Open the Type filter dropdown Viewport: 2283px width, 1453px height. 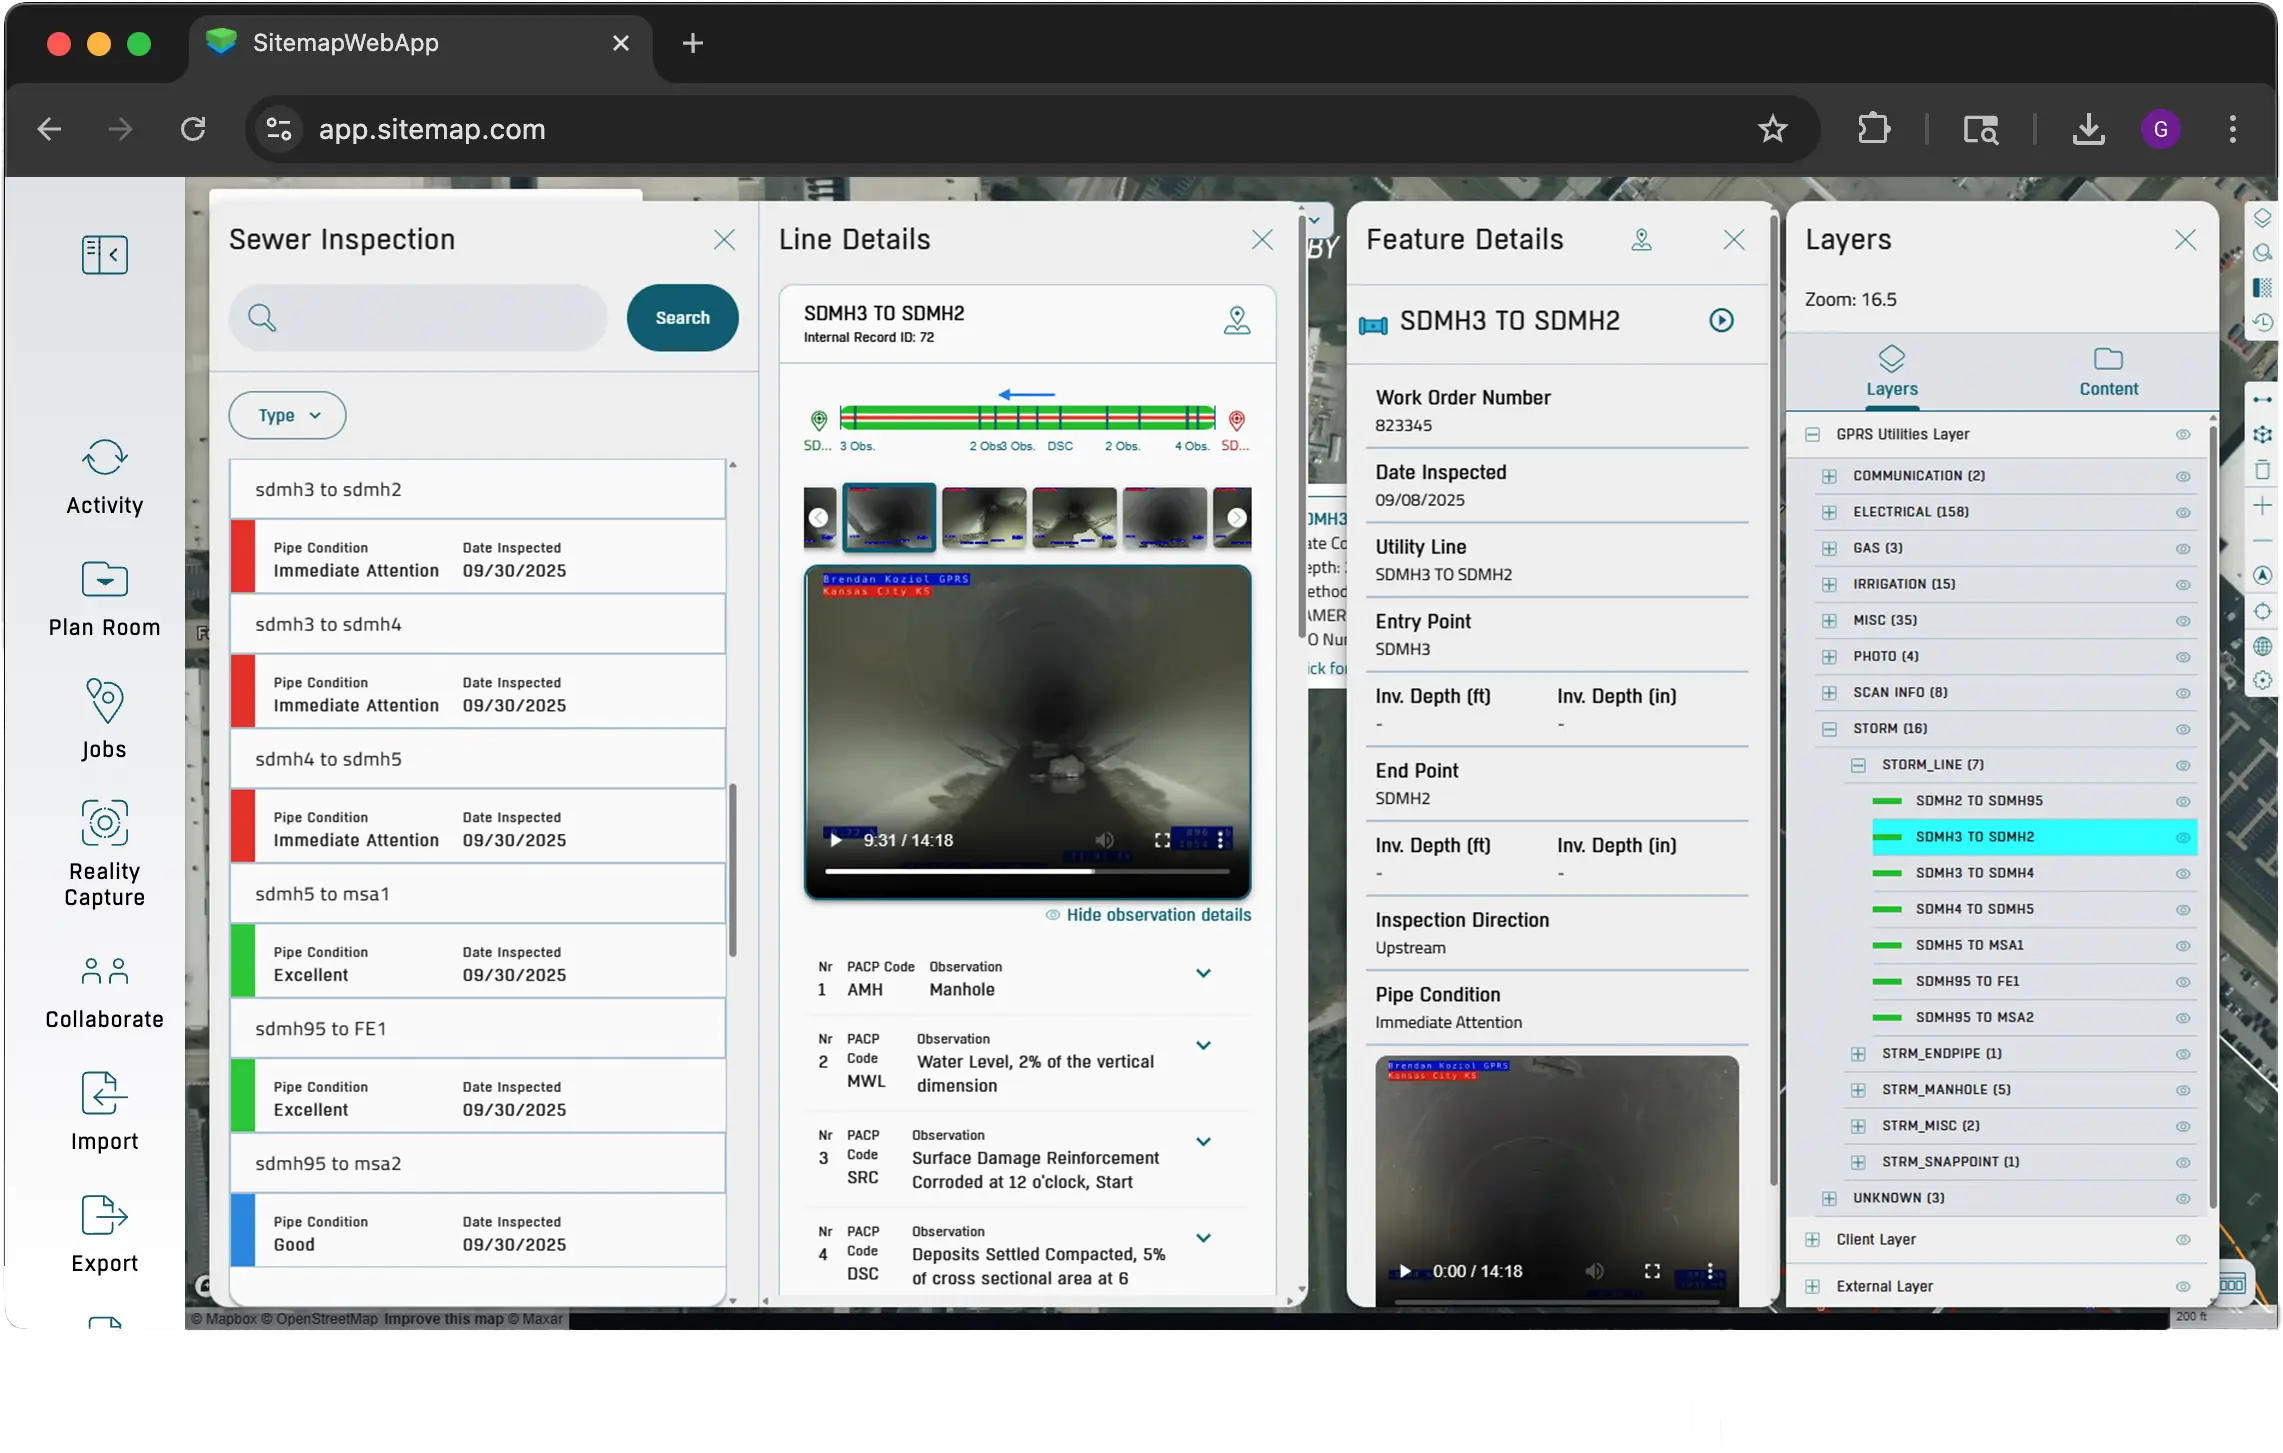click(287, 415)
